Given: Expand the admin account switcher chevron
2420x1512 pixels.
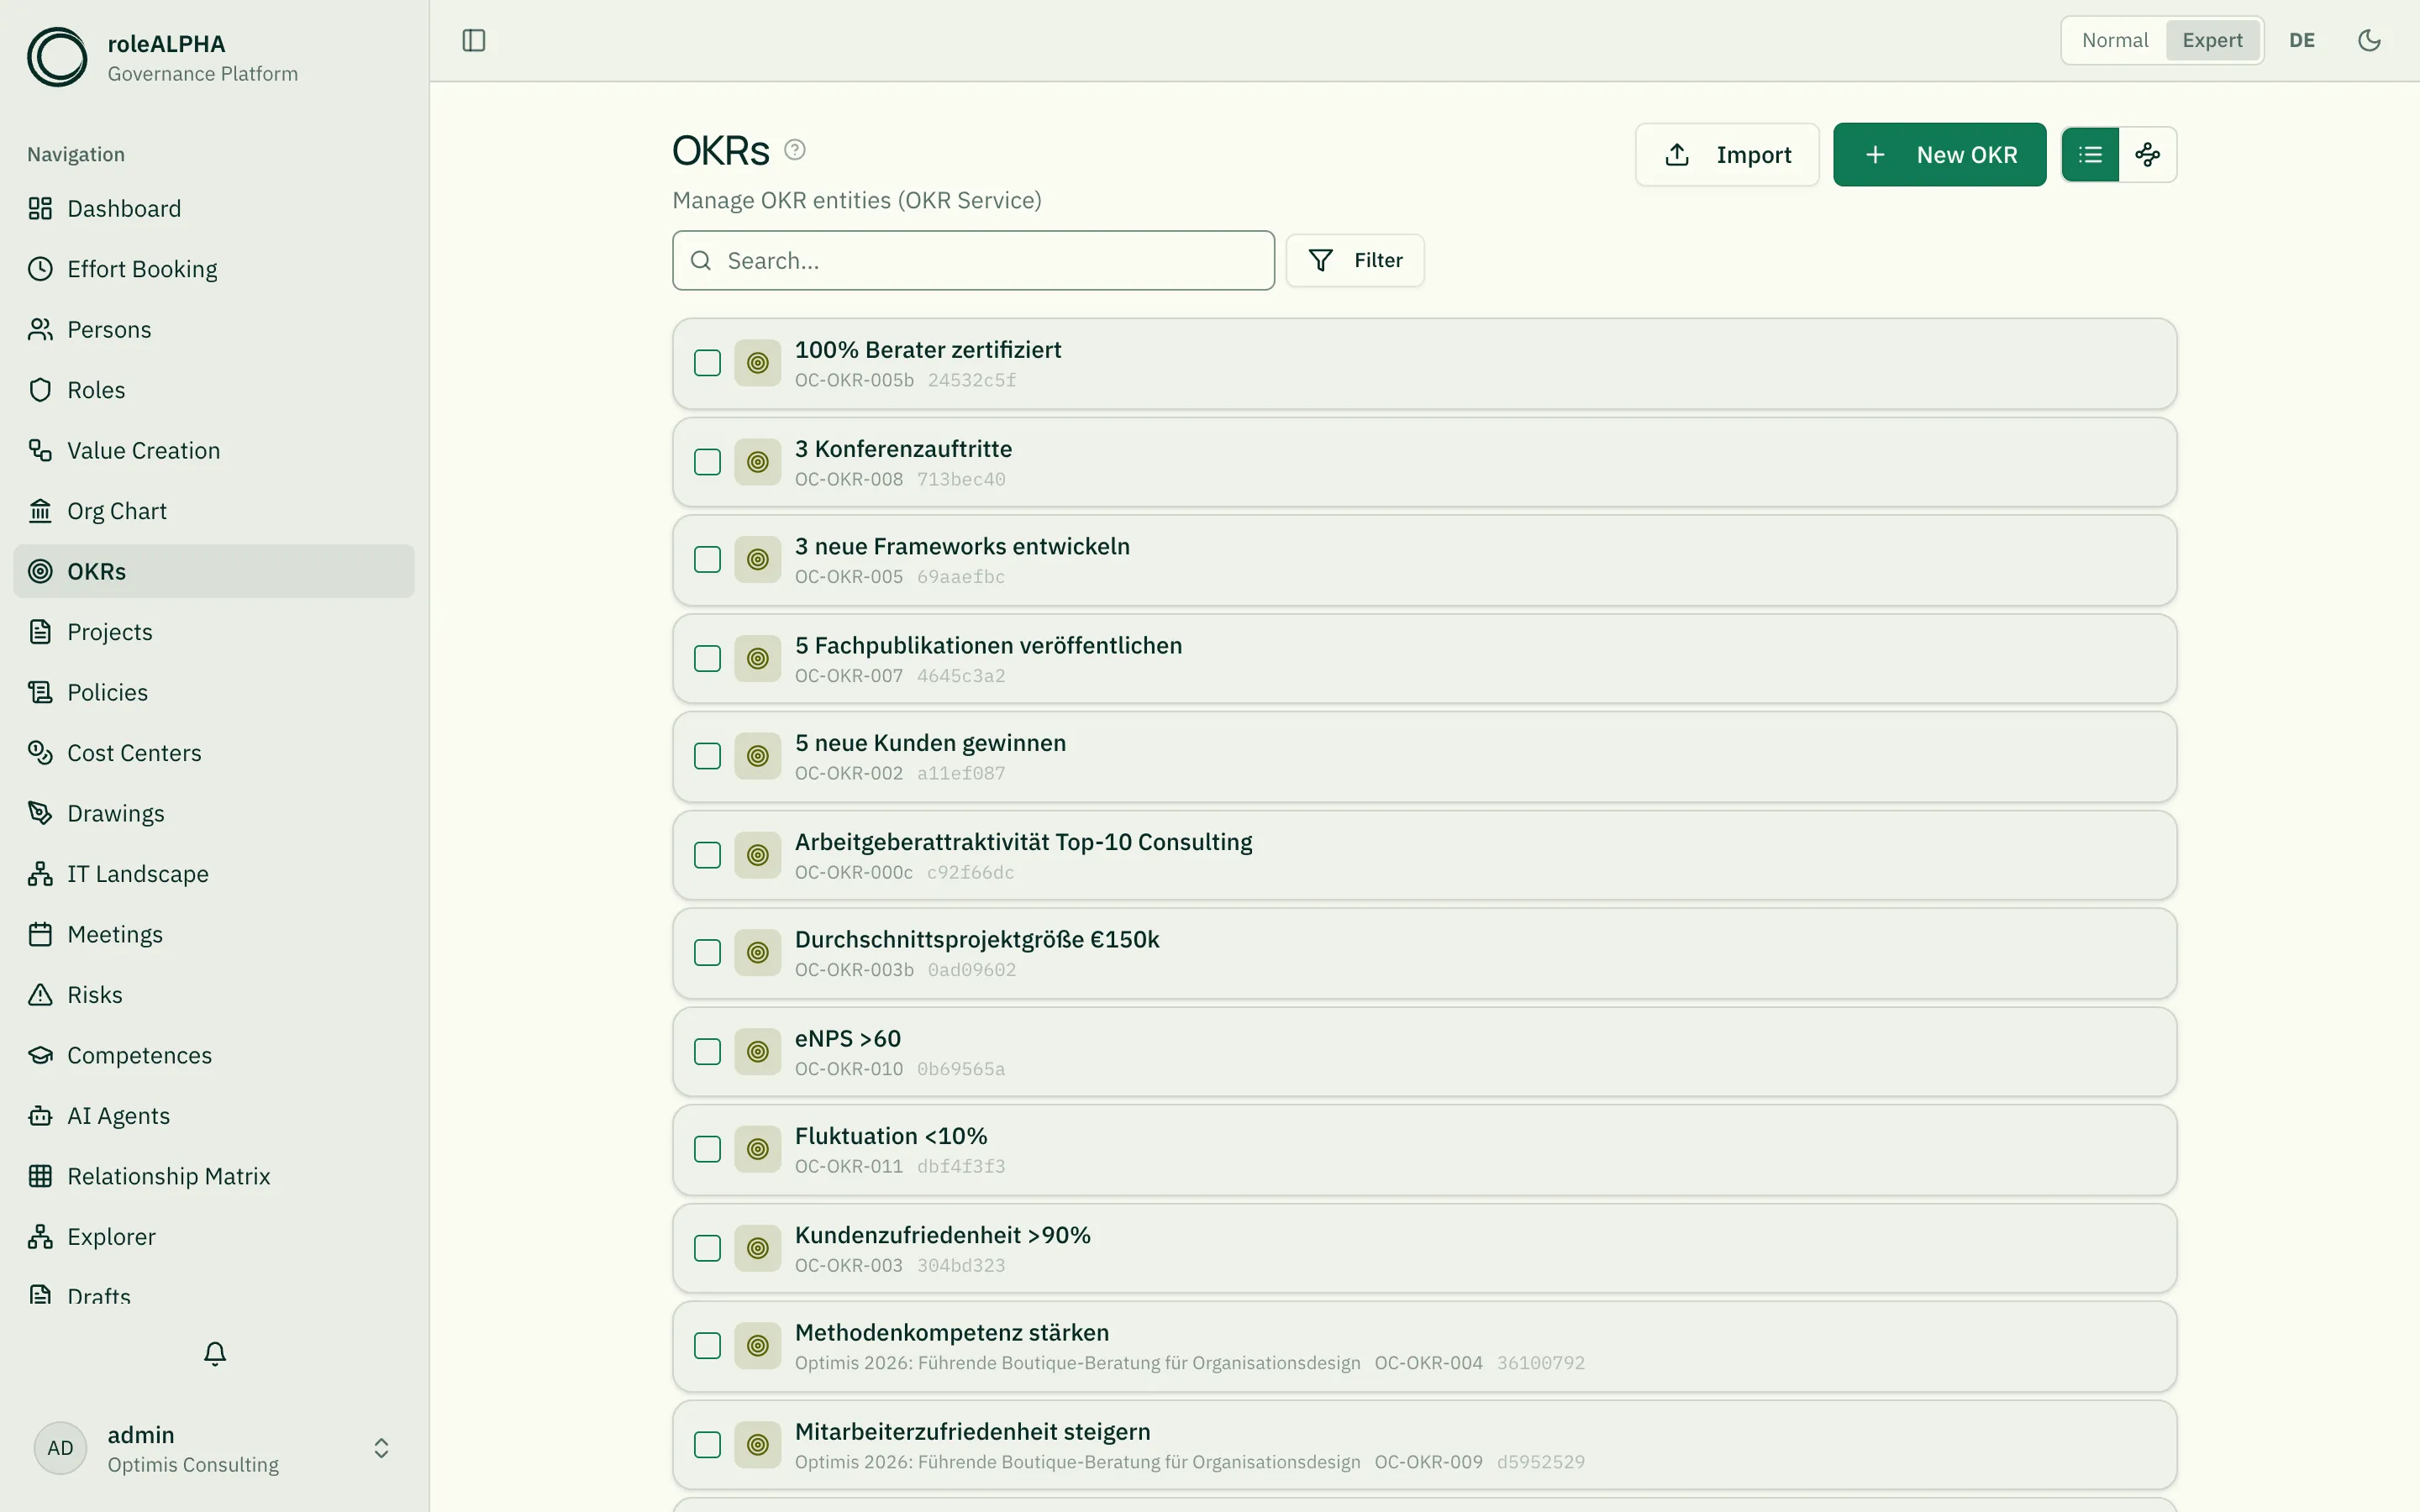Looking at the screenshot, I should tap(381, 1448).
